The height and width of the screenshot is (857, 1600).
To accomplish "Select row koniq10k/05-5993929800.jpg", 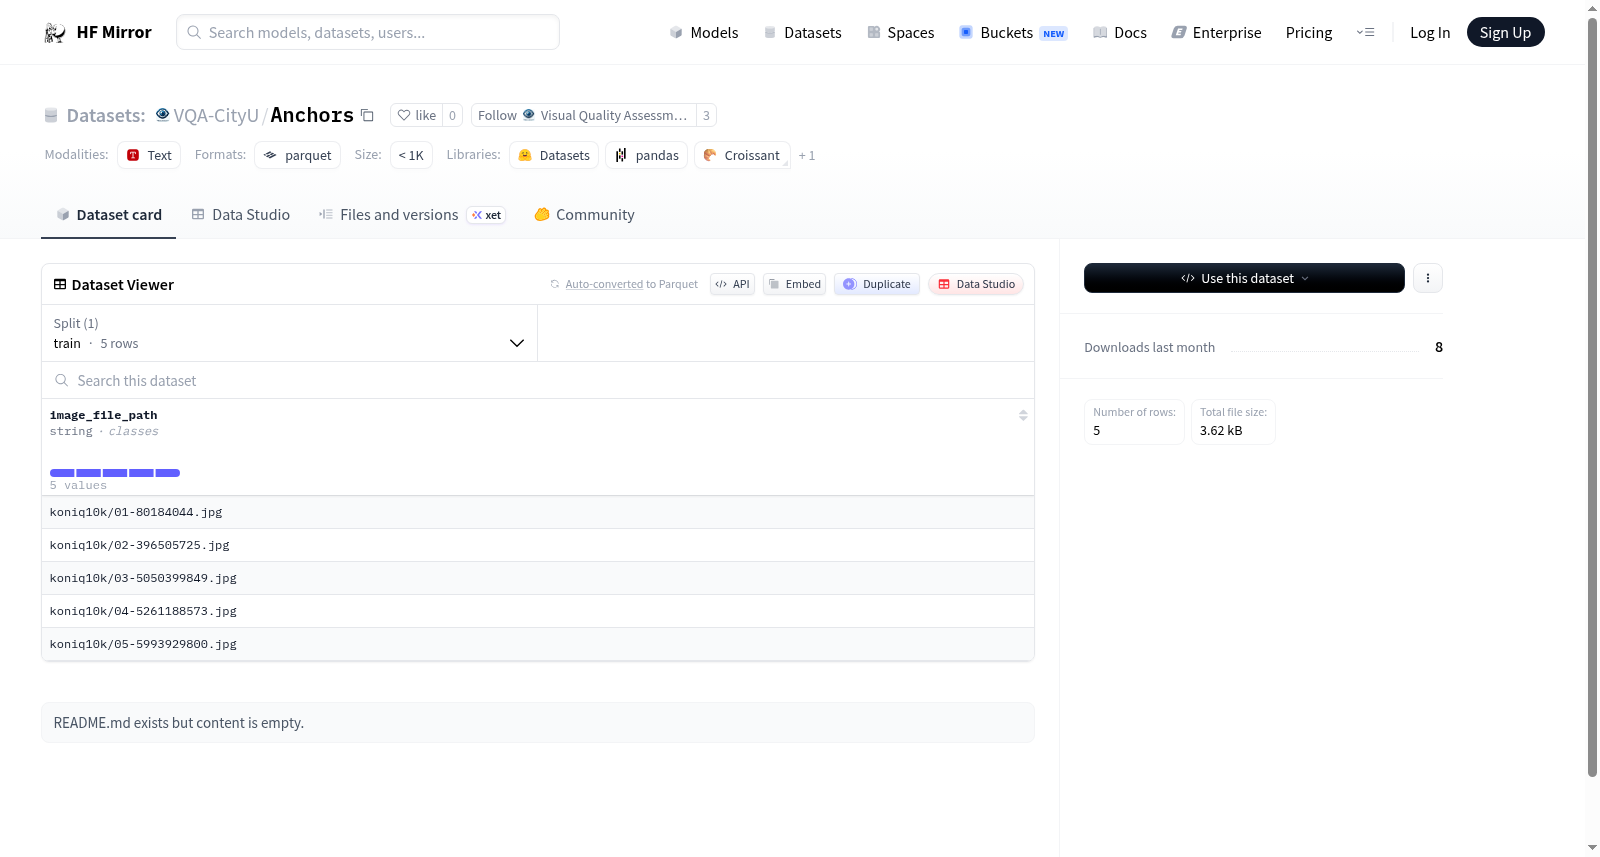I will (x=538, y=645).
